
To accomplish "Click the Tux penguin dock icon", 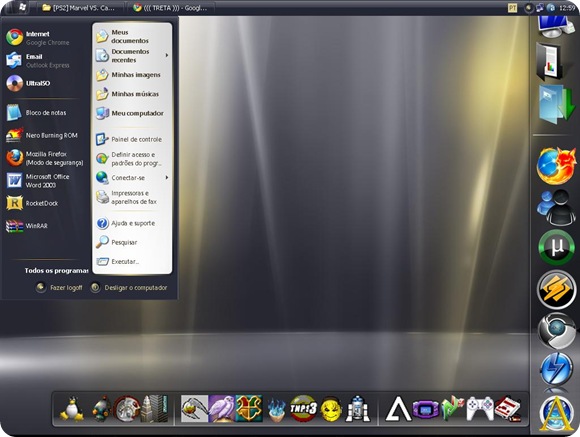I will point(72,409).
